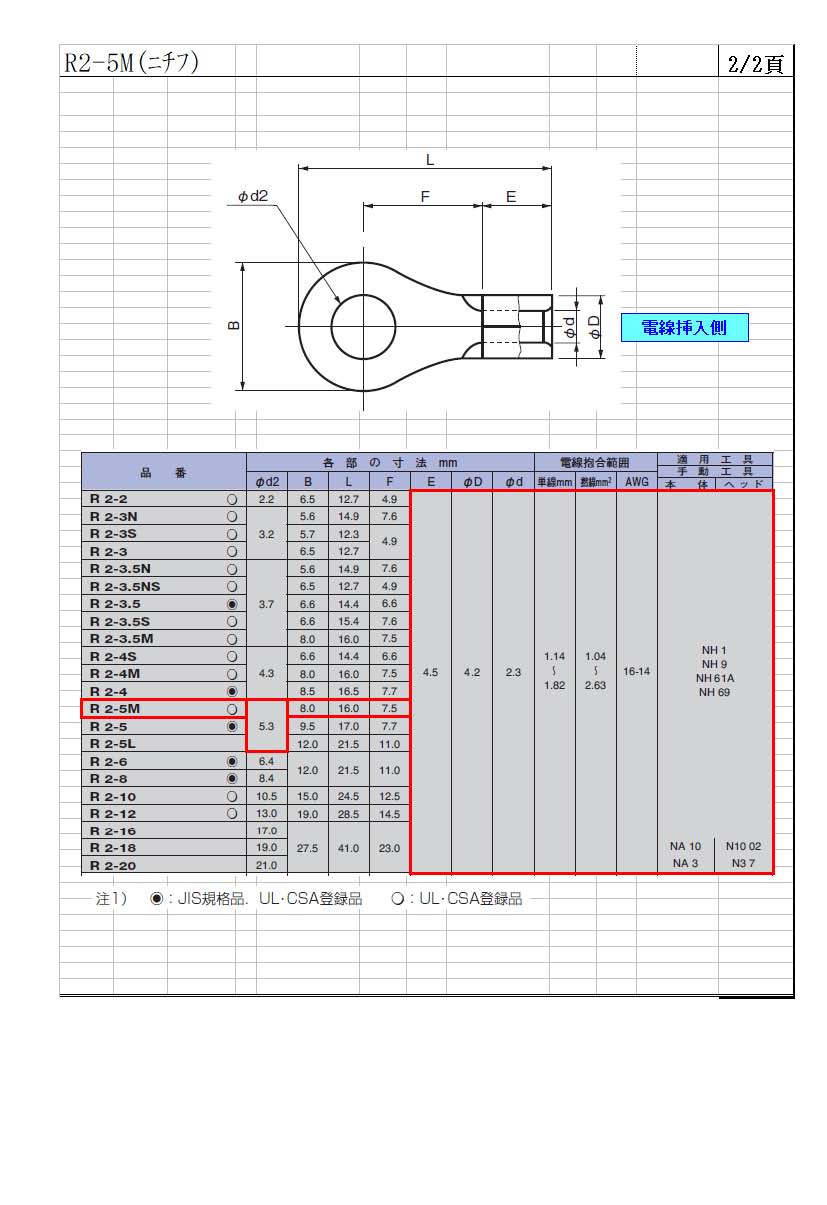Select the "R 2-4S" part number
827x1205 pixels.
pos(113,656)
